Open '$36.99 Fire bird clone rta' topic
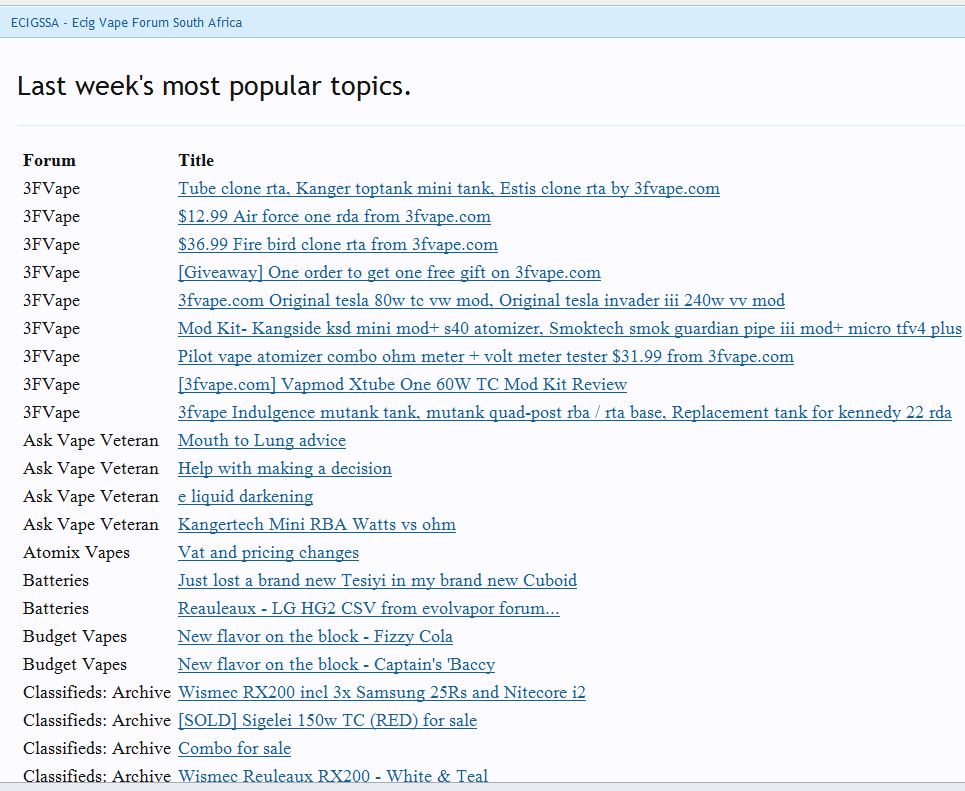 point(338,244)
